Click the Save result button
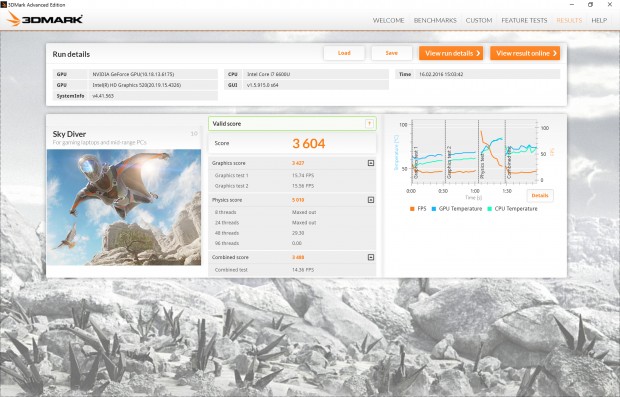Viewport: 620px width, 397px height. tap(391, 53)
